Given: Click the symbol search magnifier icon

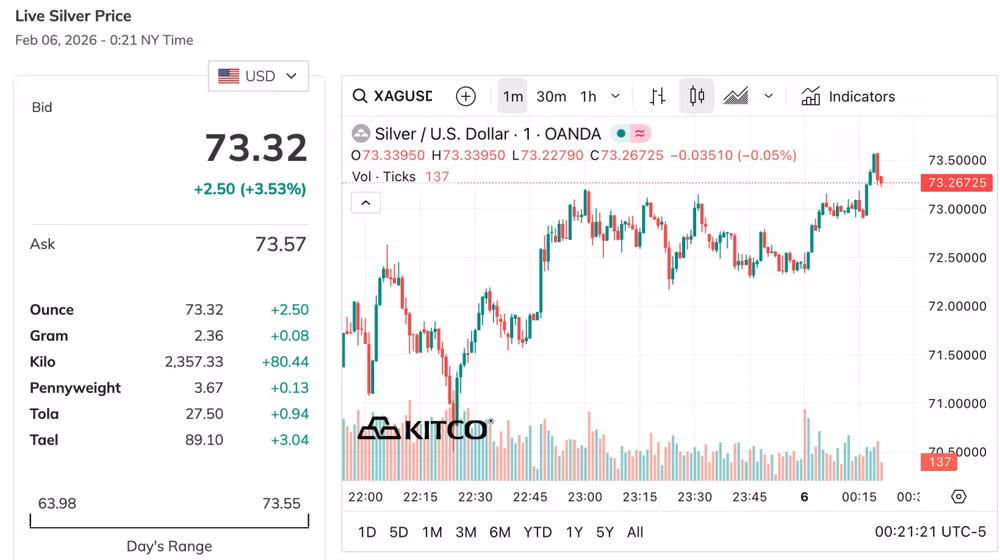Looking at the screenshot, I should click(x=360, y=97).
